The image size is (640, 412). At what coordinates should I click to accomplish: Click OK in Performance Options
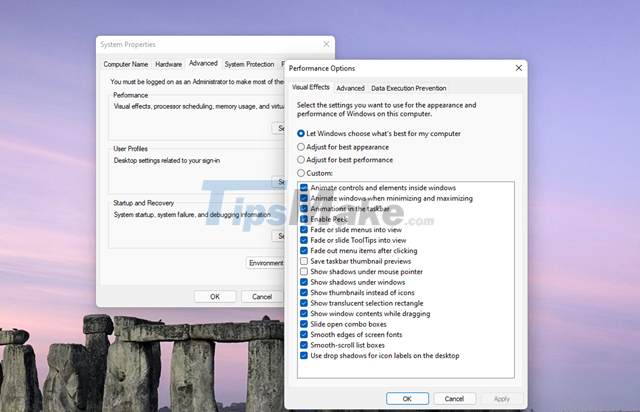[407, 399]
